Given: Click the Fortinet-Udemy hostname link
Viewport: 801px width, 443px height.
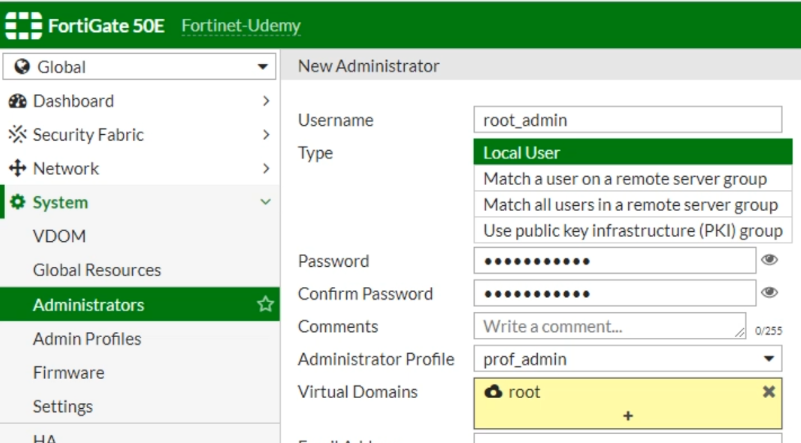Looking at the screenshot, I should click(241, 26).
